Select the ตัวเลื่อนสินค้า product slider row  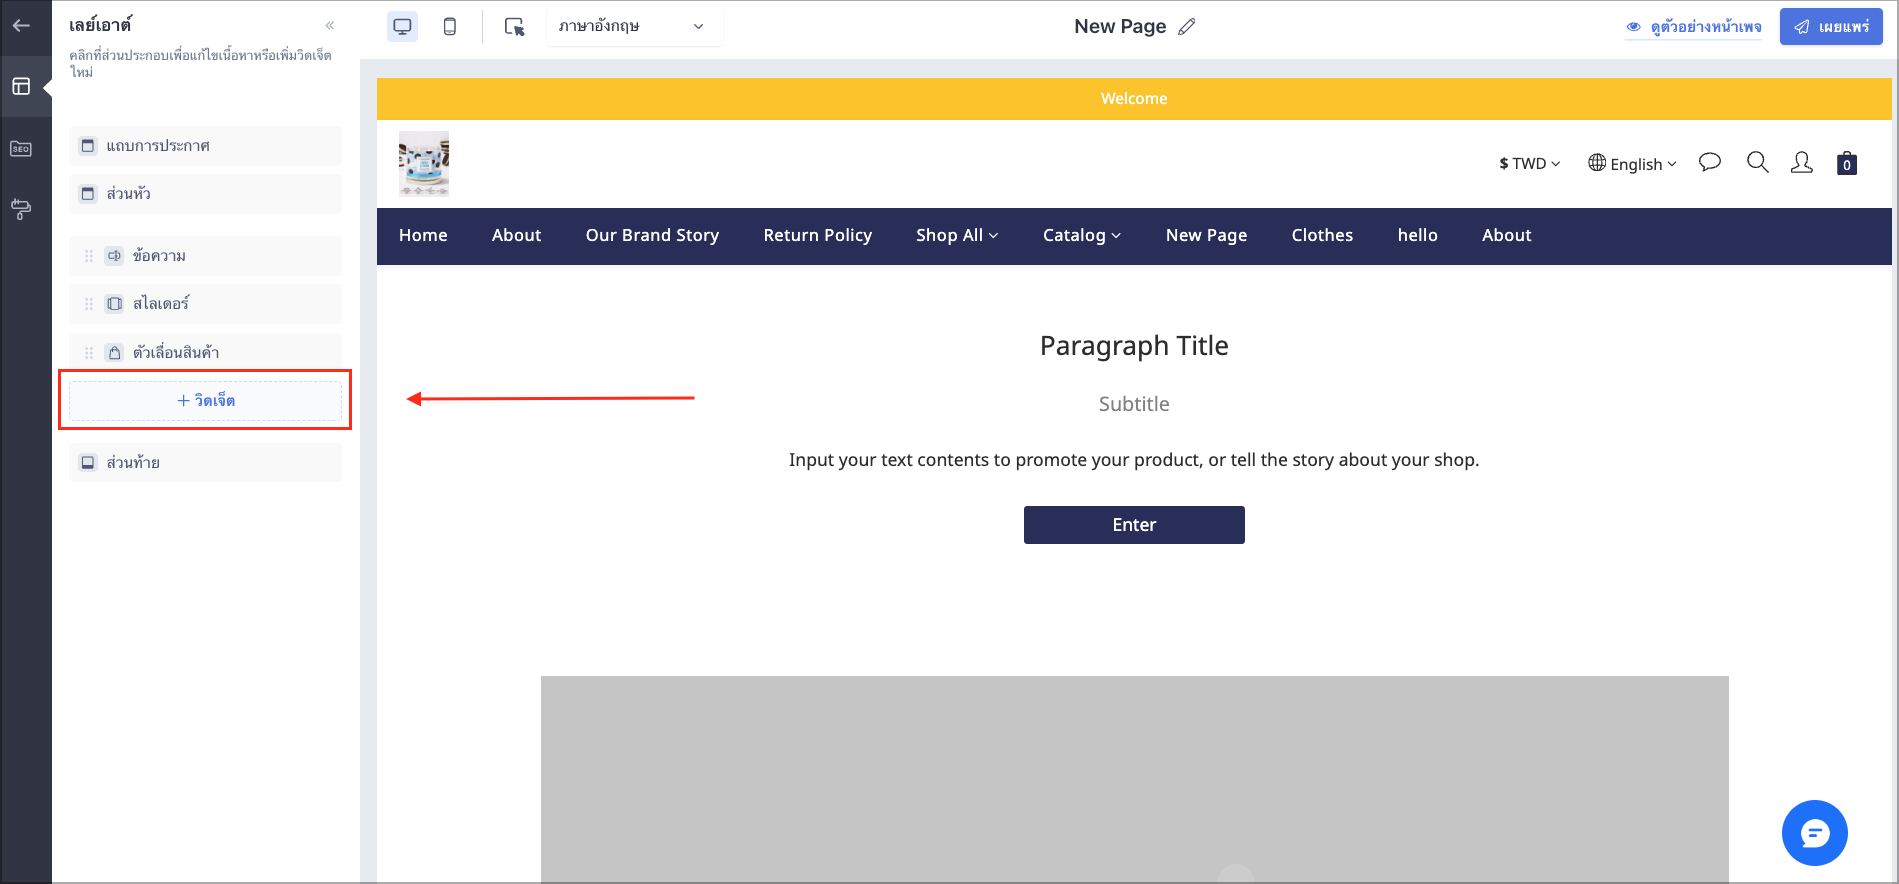pos(206,352)
